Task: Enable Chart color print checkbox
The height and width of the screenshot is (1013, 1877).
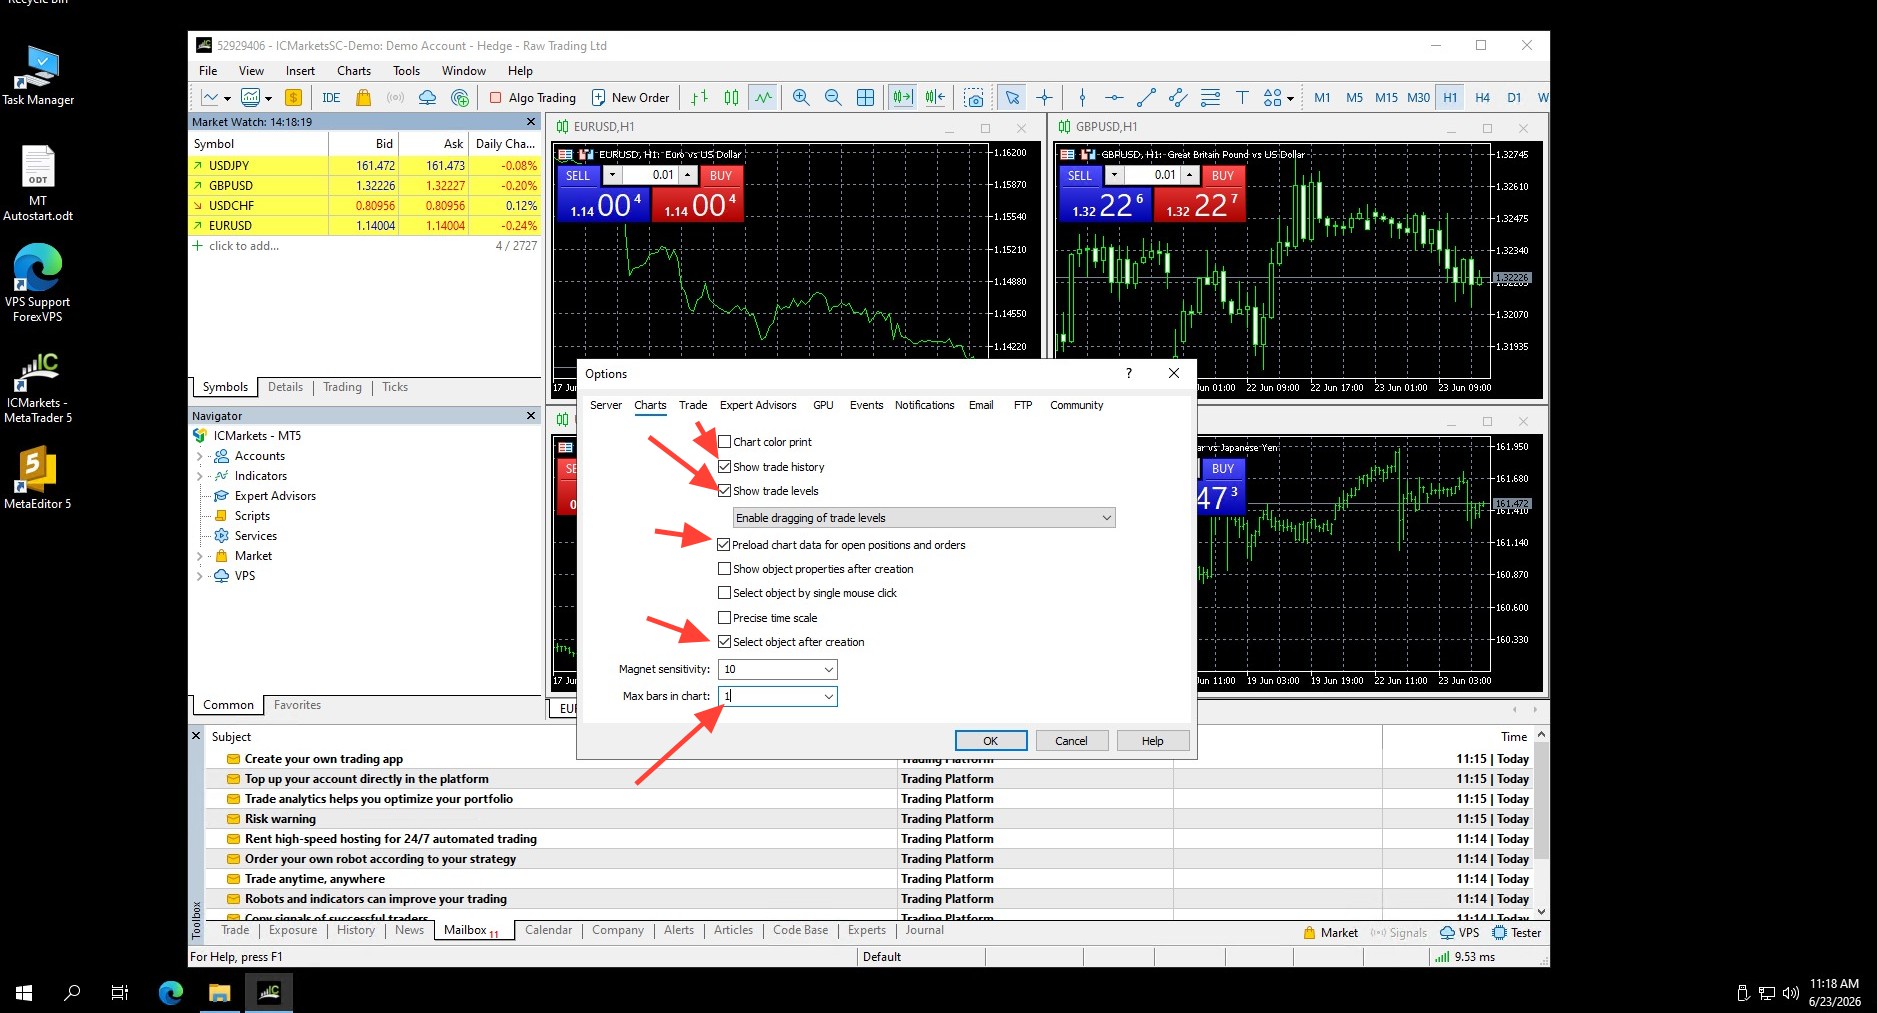Action: tap(725, 442)
